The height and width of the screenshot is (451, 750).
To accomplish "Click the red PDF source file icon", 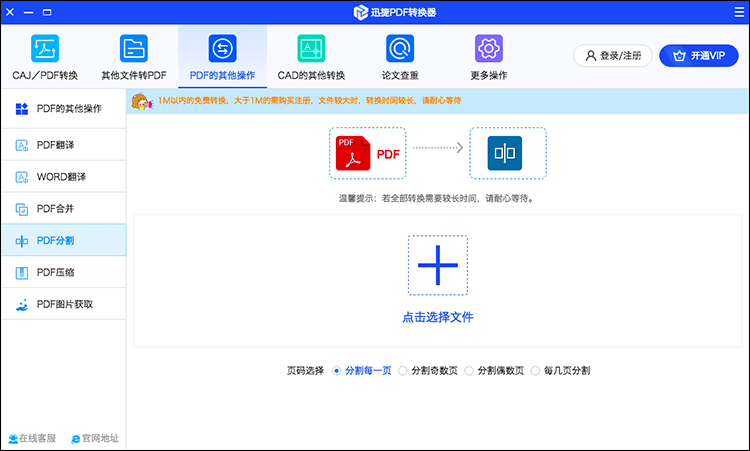I will 353,153.
